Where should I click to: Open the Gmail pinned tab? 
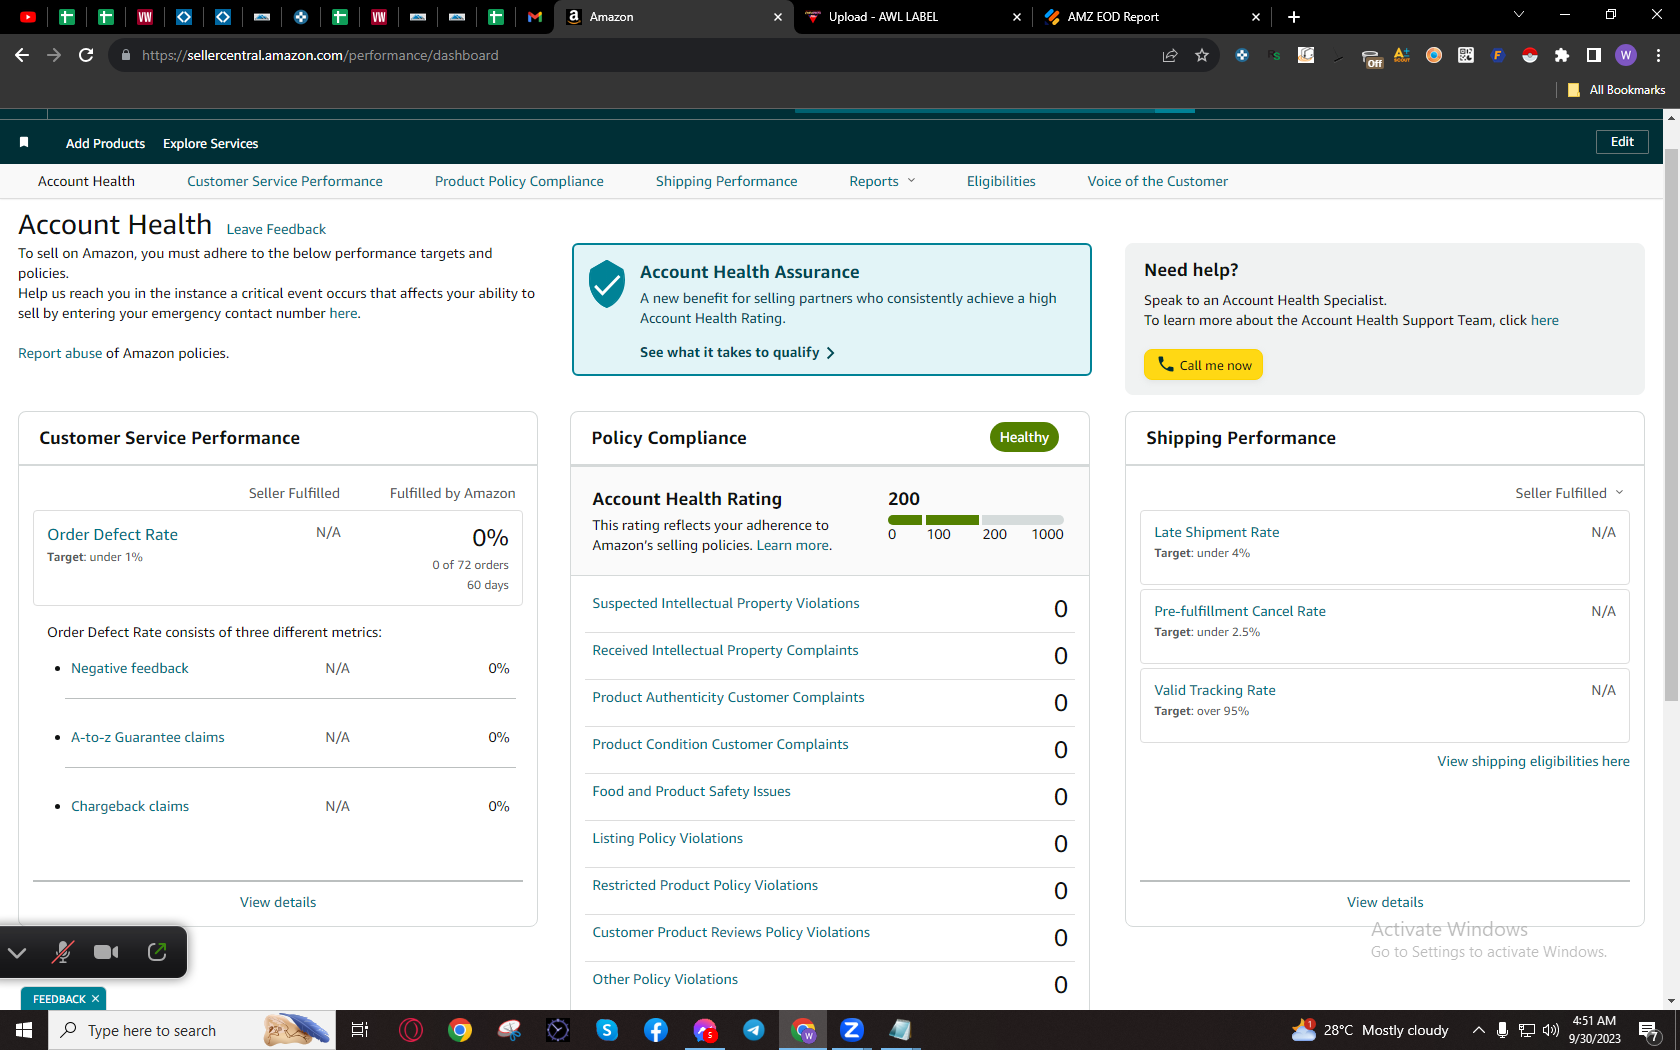535,17
